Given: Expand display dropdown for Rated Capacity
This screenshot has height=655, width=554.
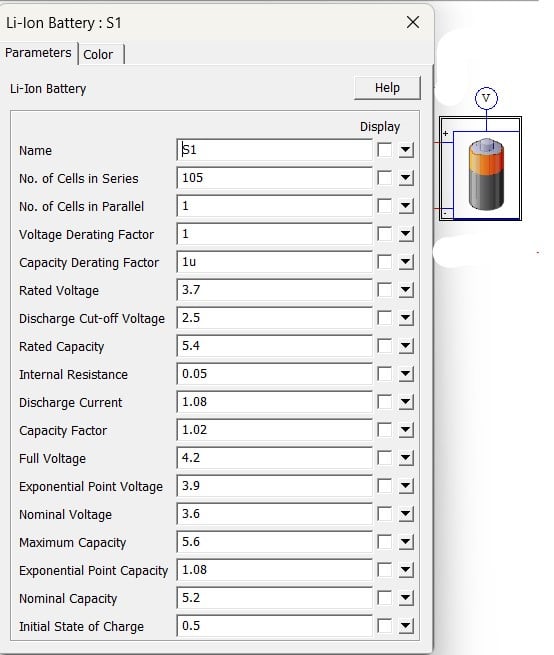Looking at the screenshot, I should pos(406,346).
